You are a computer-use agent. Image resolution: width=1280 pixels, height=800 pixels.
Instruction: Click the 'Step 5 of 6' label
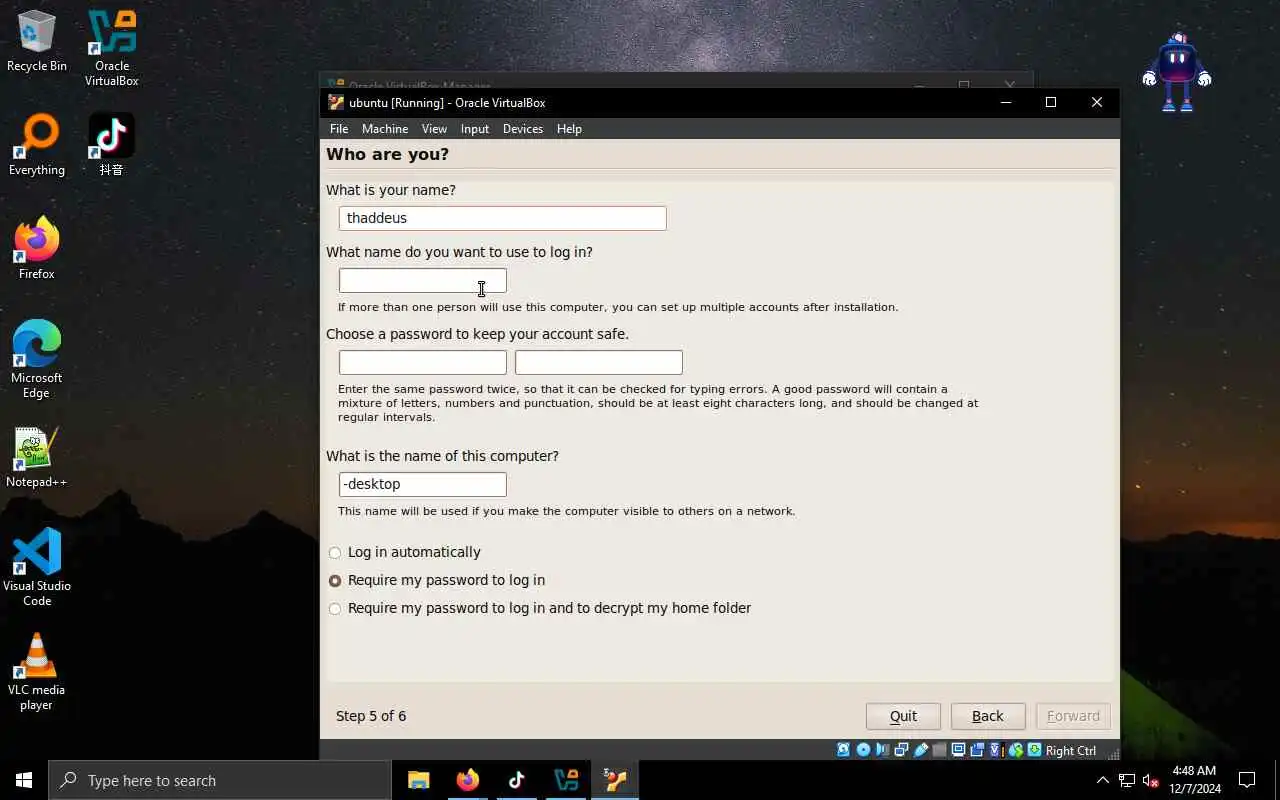click(371, 716)
